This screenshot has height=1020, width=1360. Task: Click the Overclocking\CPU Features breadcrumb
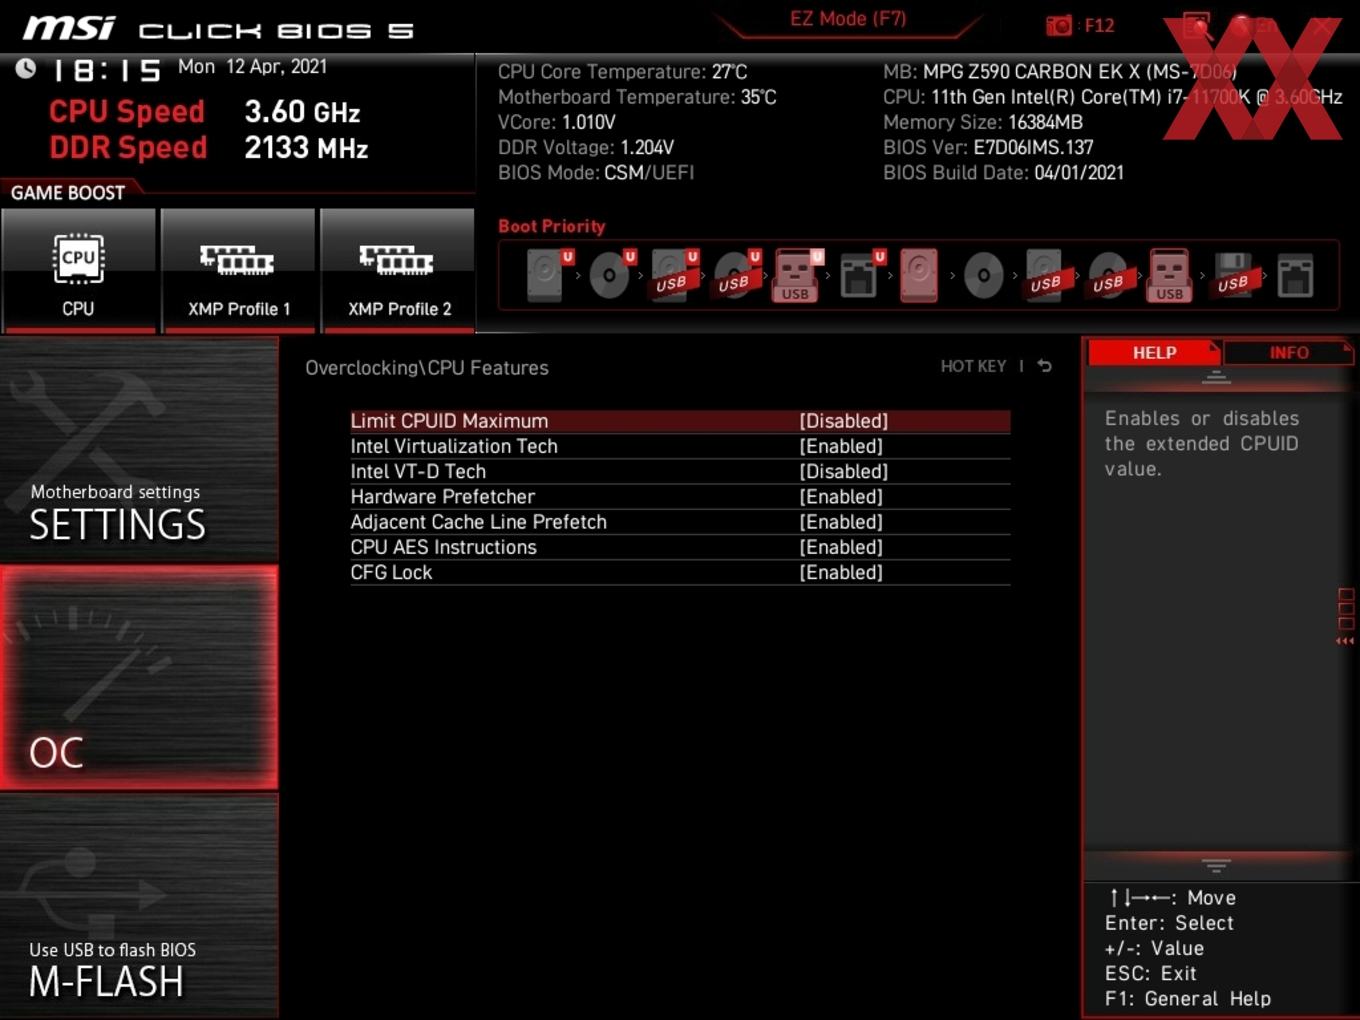pyautogui.click(x=427, y=368)
